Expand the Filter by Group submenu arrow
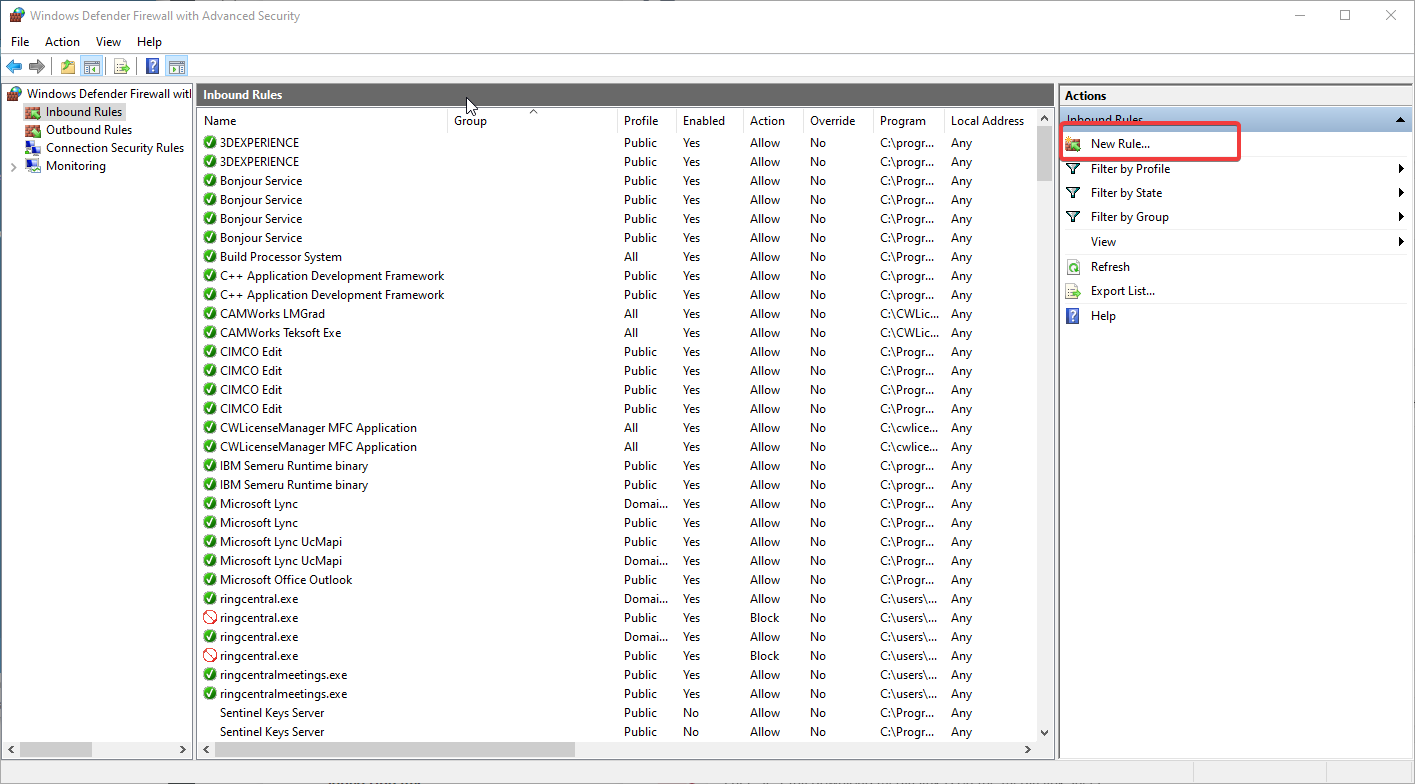 [x=1401, y=217]
